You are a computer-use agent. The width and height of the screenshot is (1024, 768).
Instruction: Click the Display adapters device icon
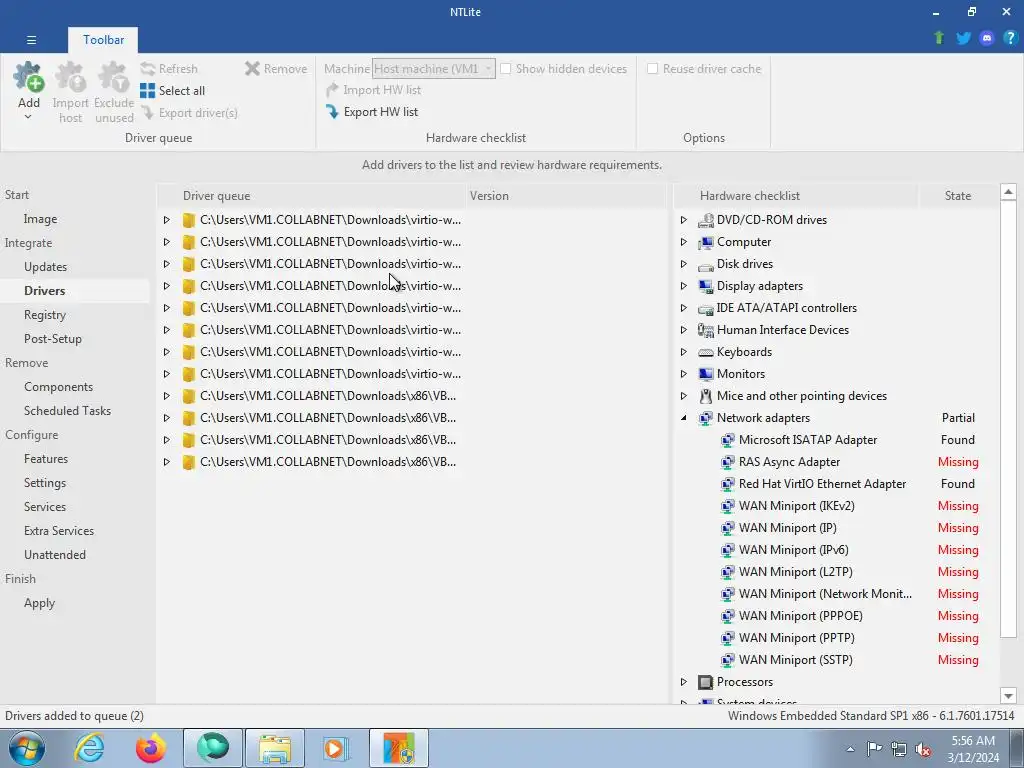point(705,286)
